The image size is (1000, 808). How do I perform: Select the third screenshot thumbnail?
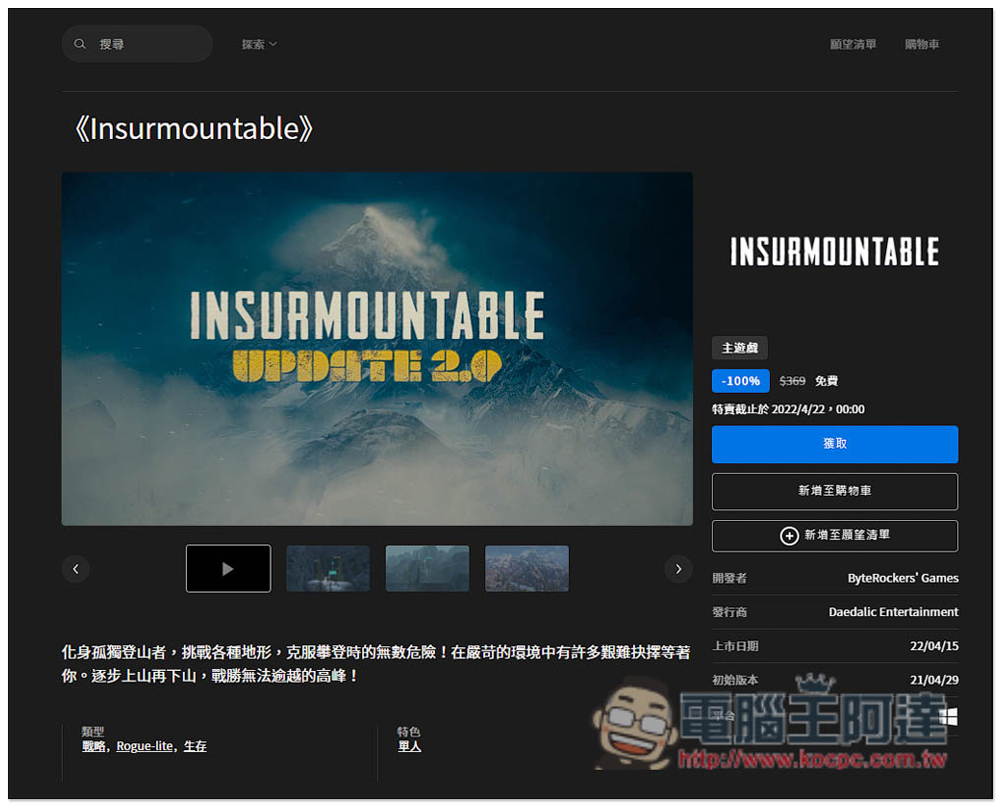pyautogui.click(x=427, y=568)
